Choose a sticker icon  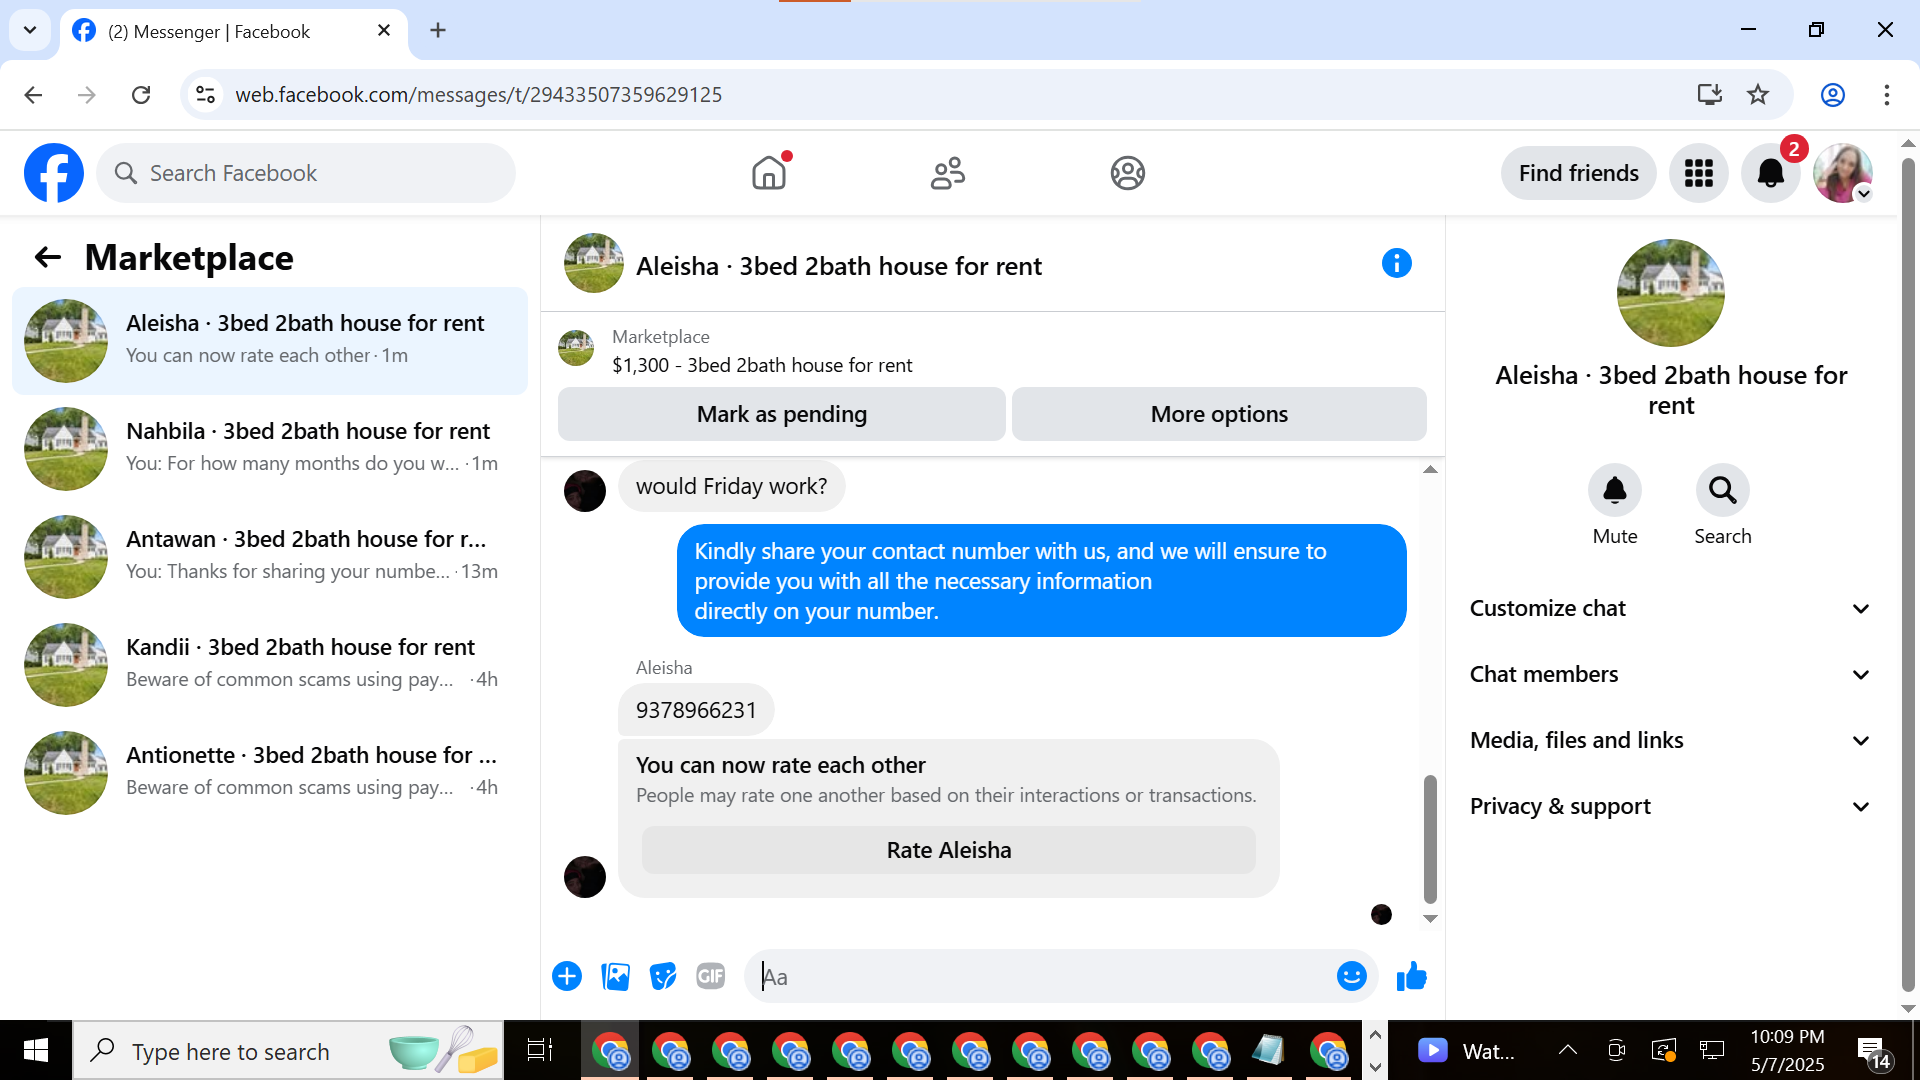[x=663, y=976]
